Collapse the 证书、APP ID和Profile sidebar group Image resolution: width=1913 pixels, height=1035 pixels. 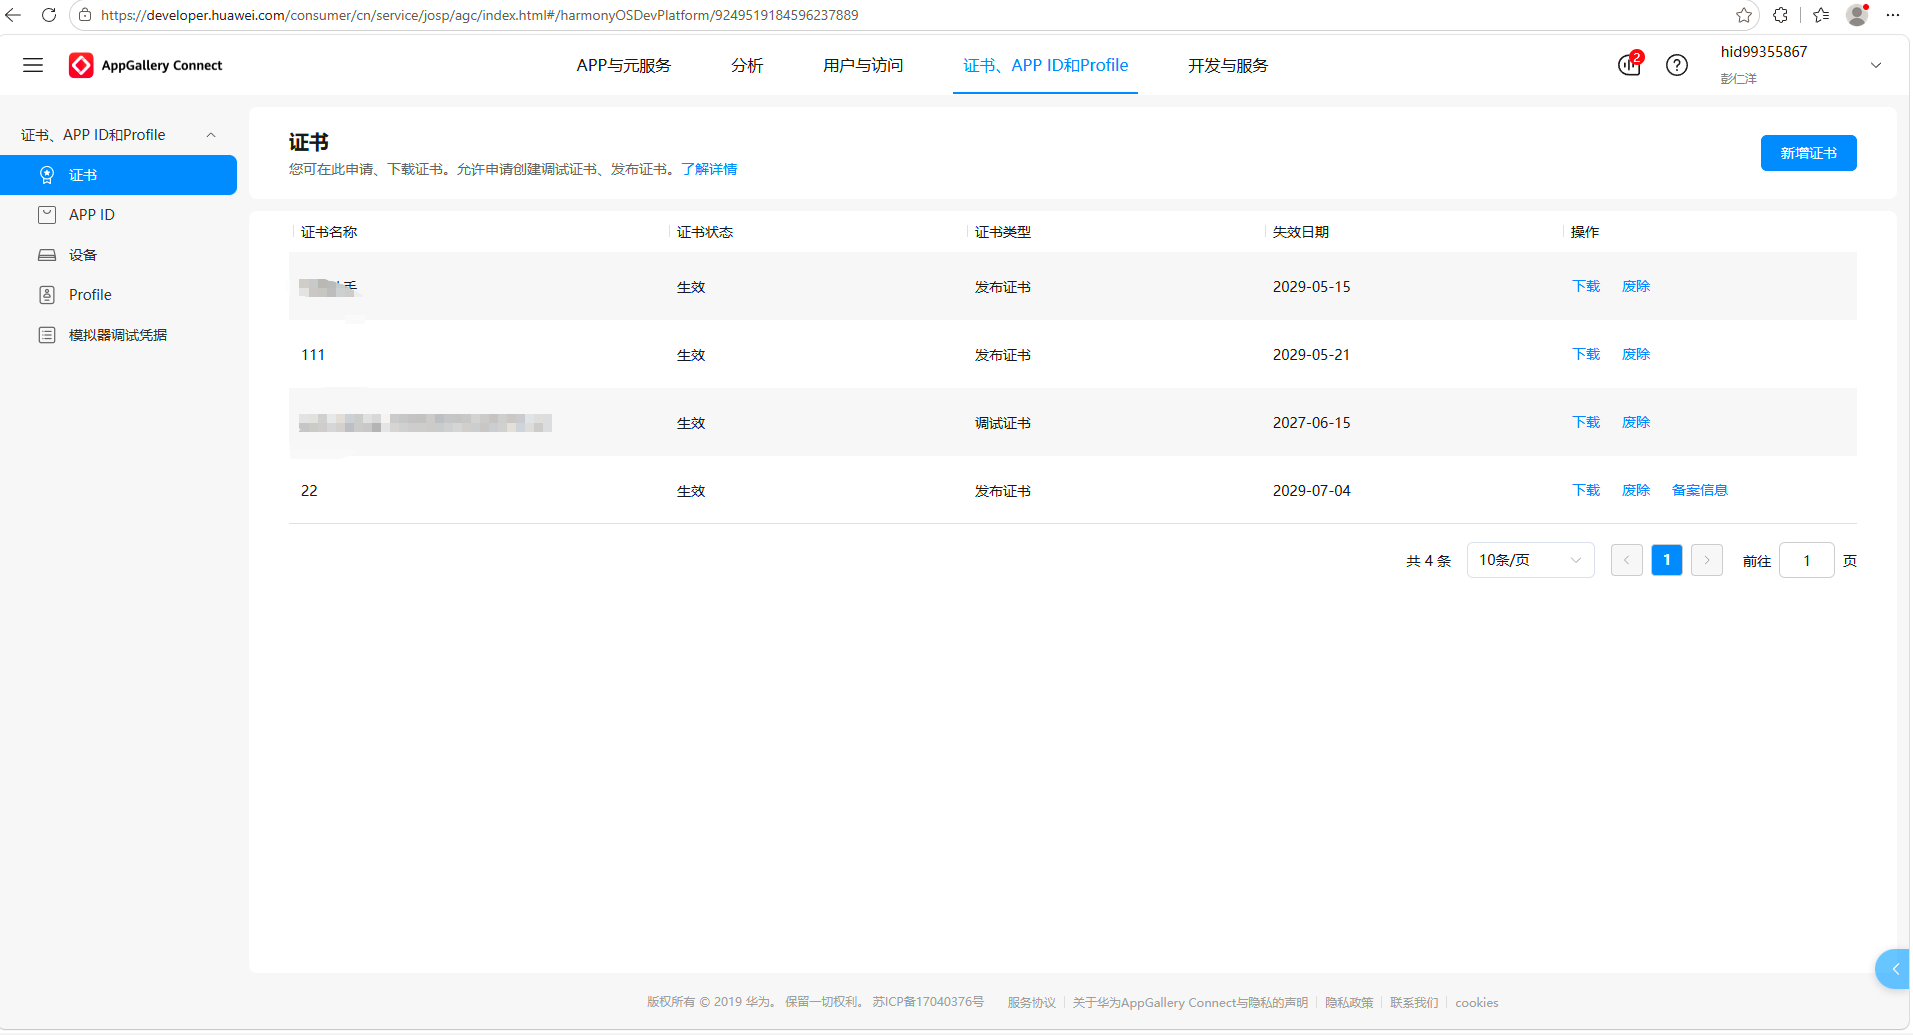click(211, 135)
